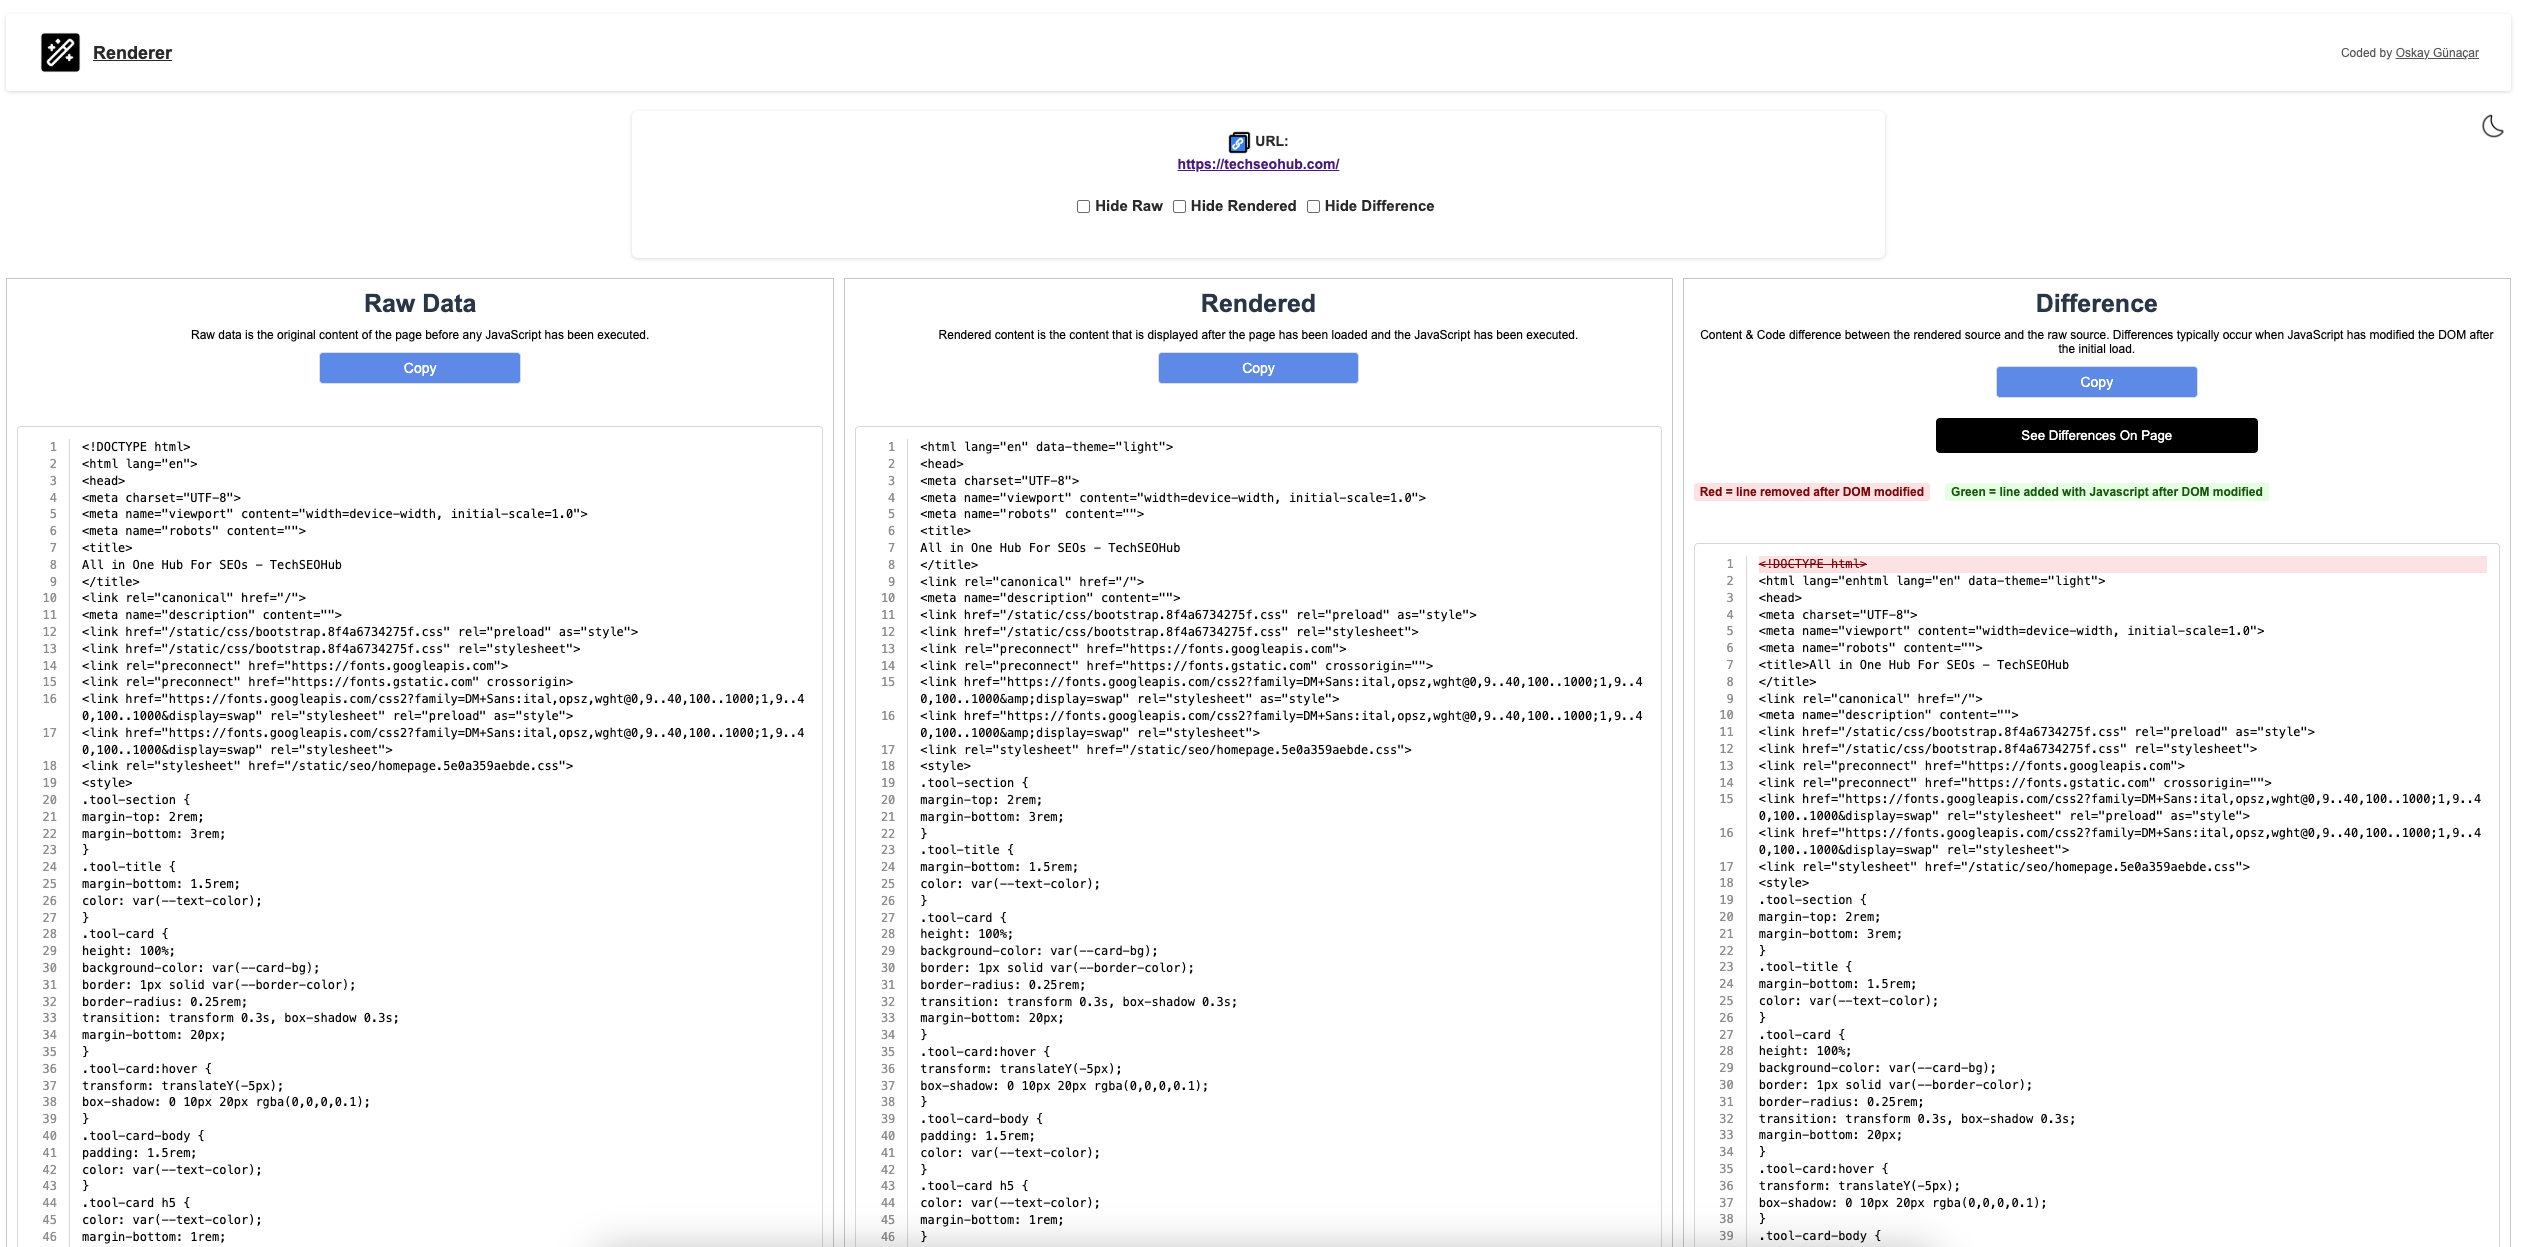Click the Renderer logo icon

pos(60,52)
